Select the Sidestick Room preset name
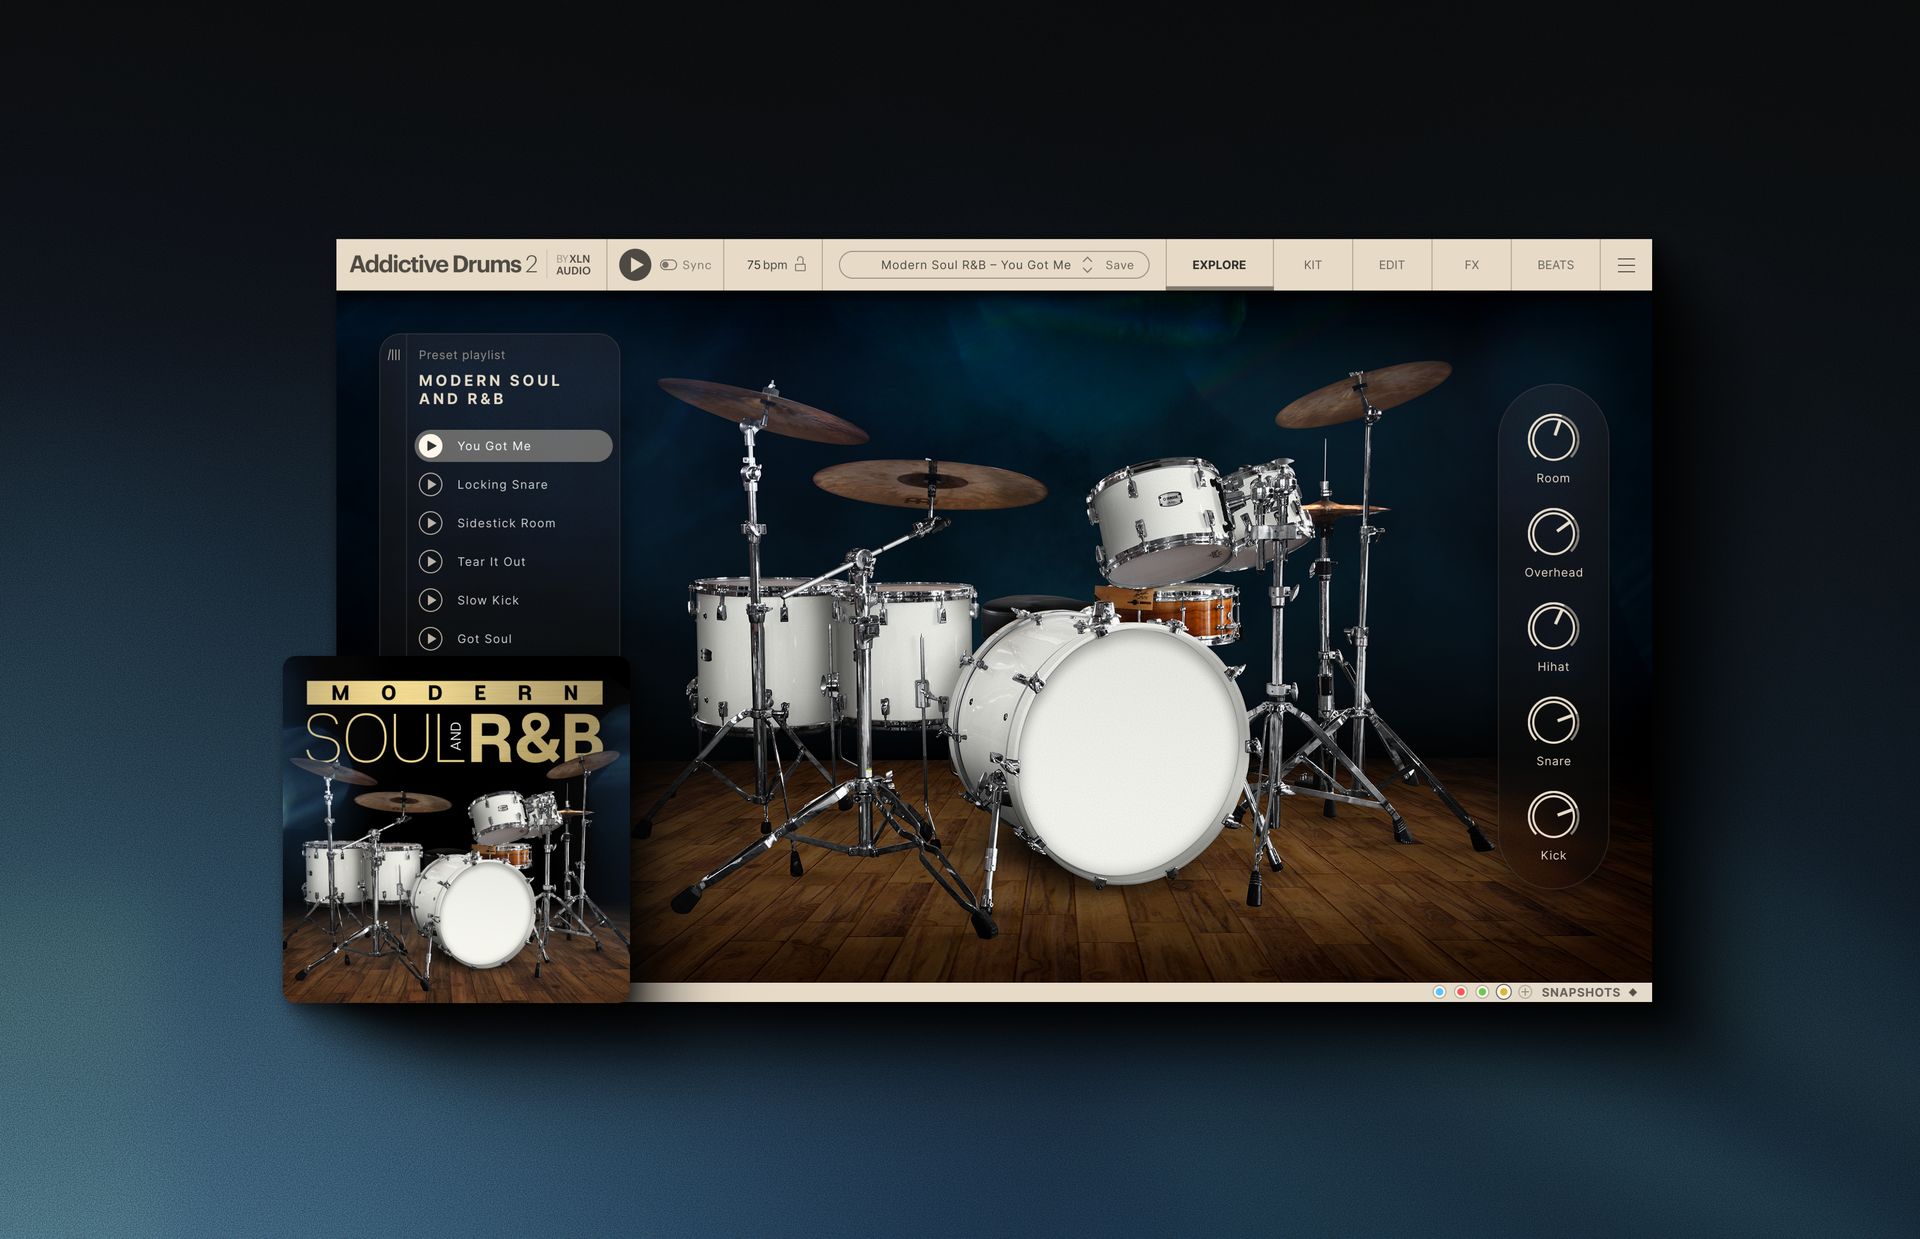 [x=506, y=523]
